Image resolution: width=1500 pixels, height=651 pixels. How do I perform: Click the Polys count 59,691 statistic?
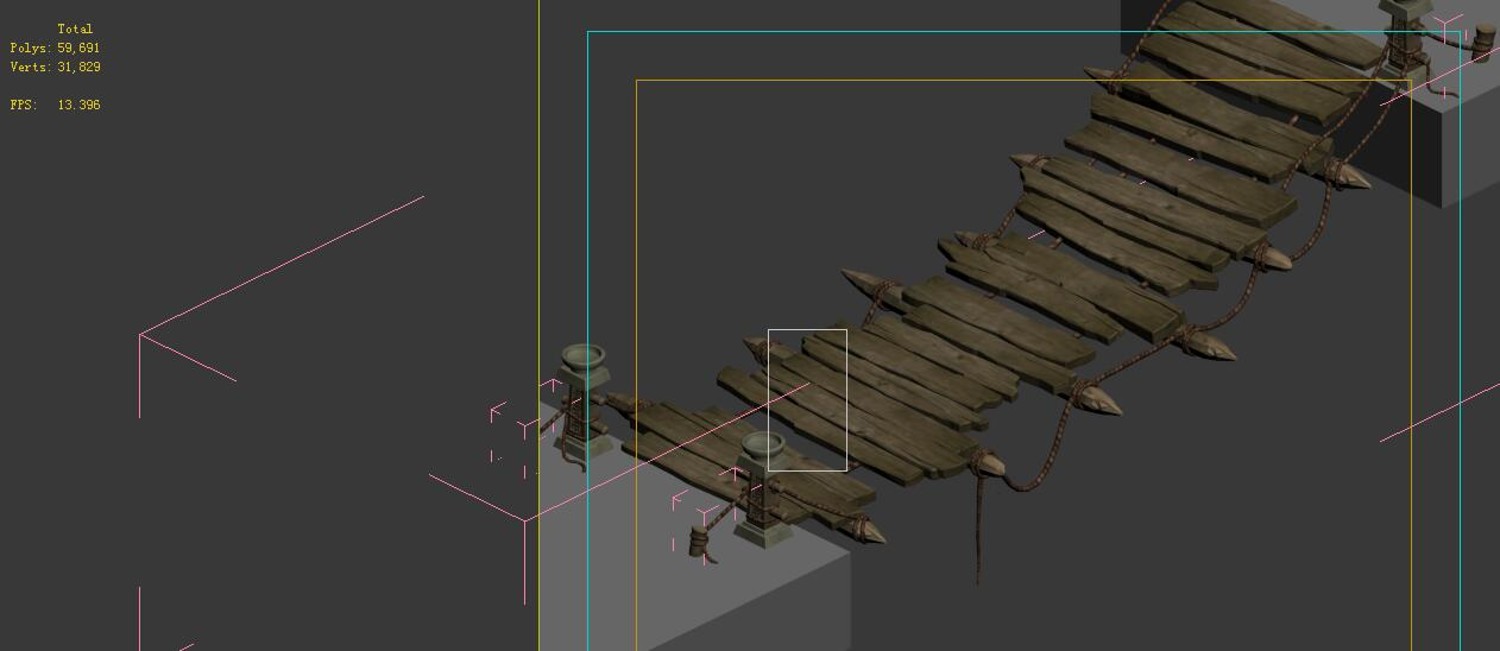[55, 48]
